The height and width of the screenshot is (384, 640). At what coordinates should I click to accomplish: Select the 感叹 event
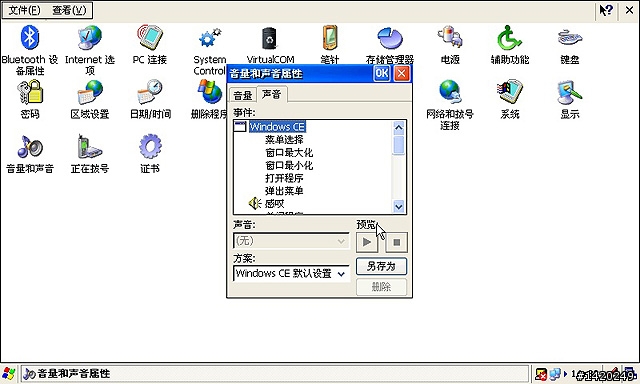click(274, 204)
